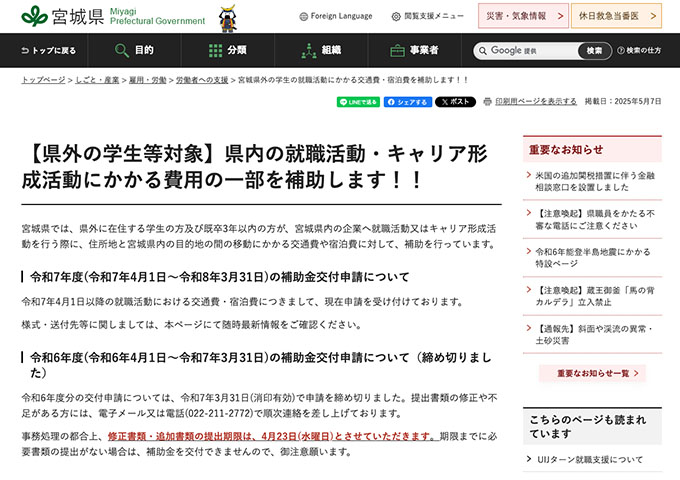Viewport: 680px width, 480px height.
Task: Open 災害・気象情報 disaster information button
Action: pos(523,16)
